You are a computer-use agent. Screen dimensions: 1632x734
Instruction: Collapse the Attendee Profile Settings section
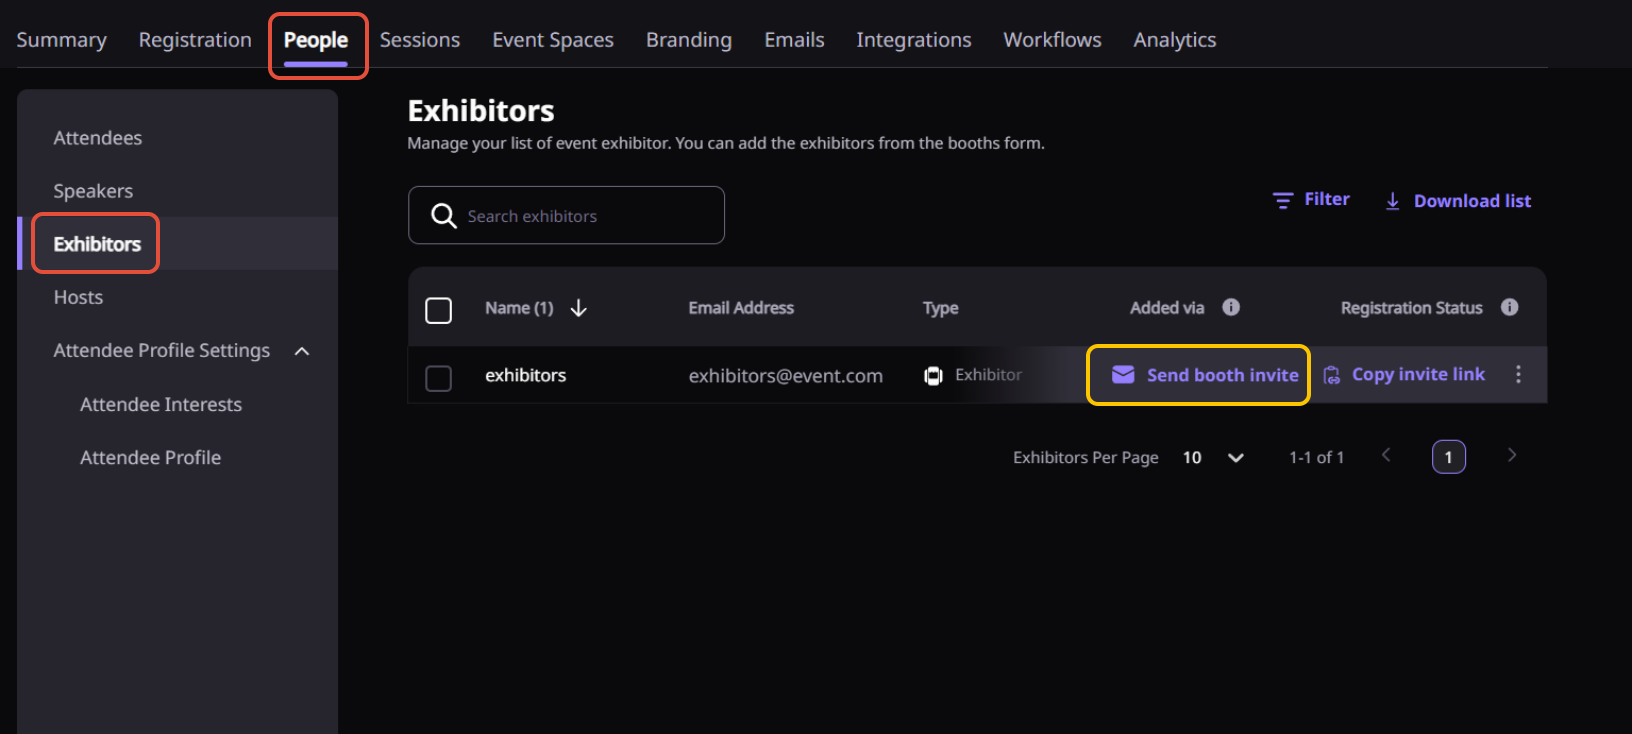tap(302, 351)
